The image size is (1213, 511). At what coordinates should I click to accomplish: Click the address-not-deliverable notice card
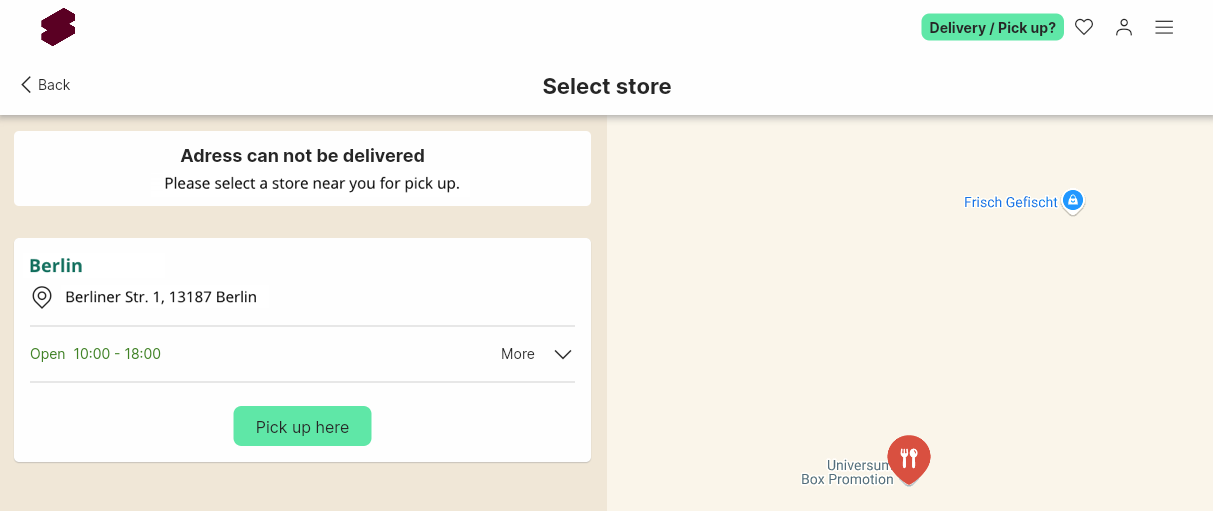tap(302, 169)
